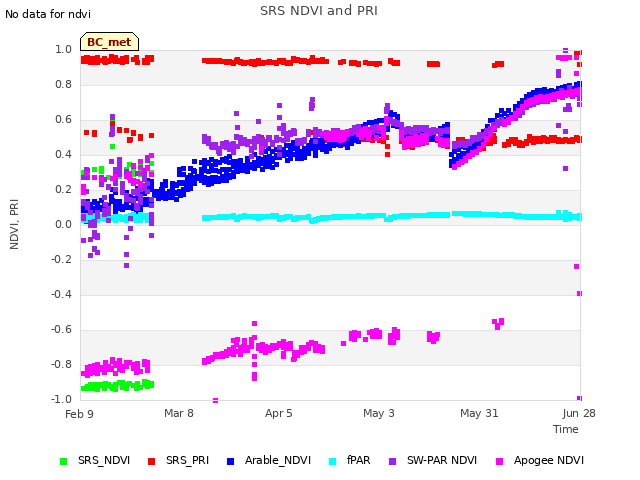640x480 pixels.
Task: Click the May 31 x-axis tick label
Action: [479, 413]
